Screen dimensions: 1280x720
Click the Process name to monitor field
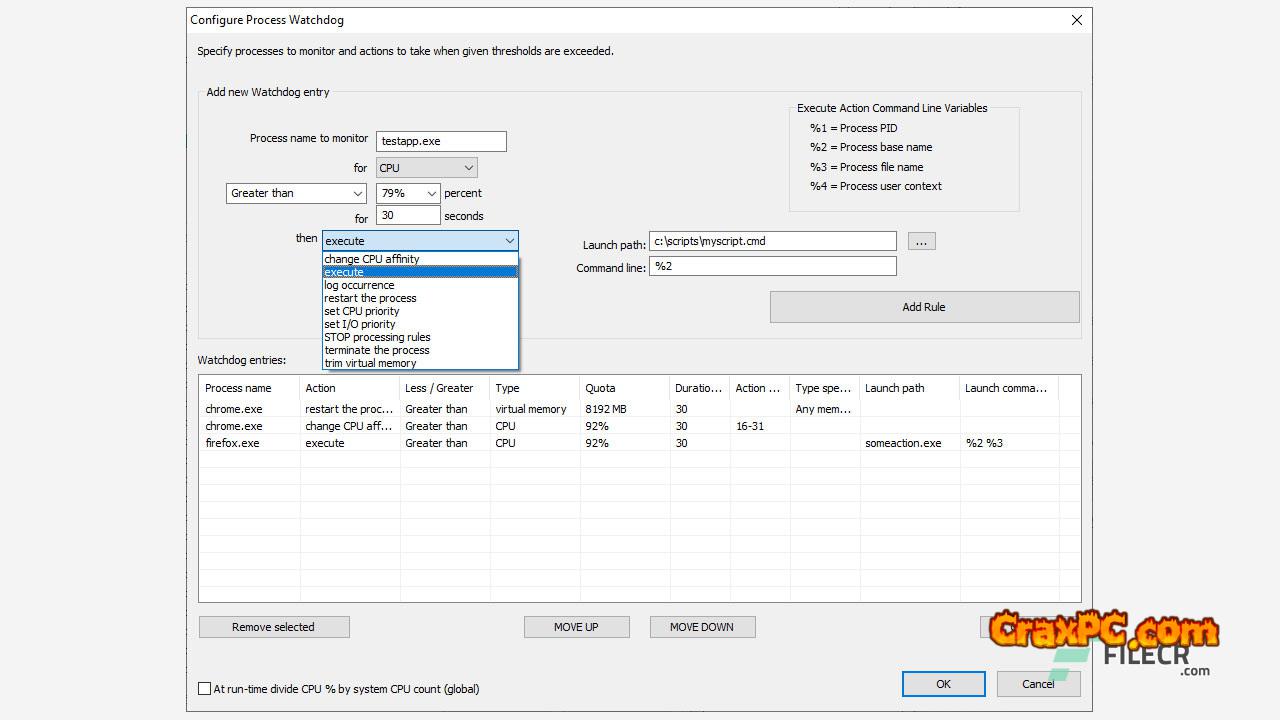click(x=441, y=141)
